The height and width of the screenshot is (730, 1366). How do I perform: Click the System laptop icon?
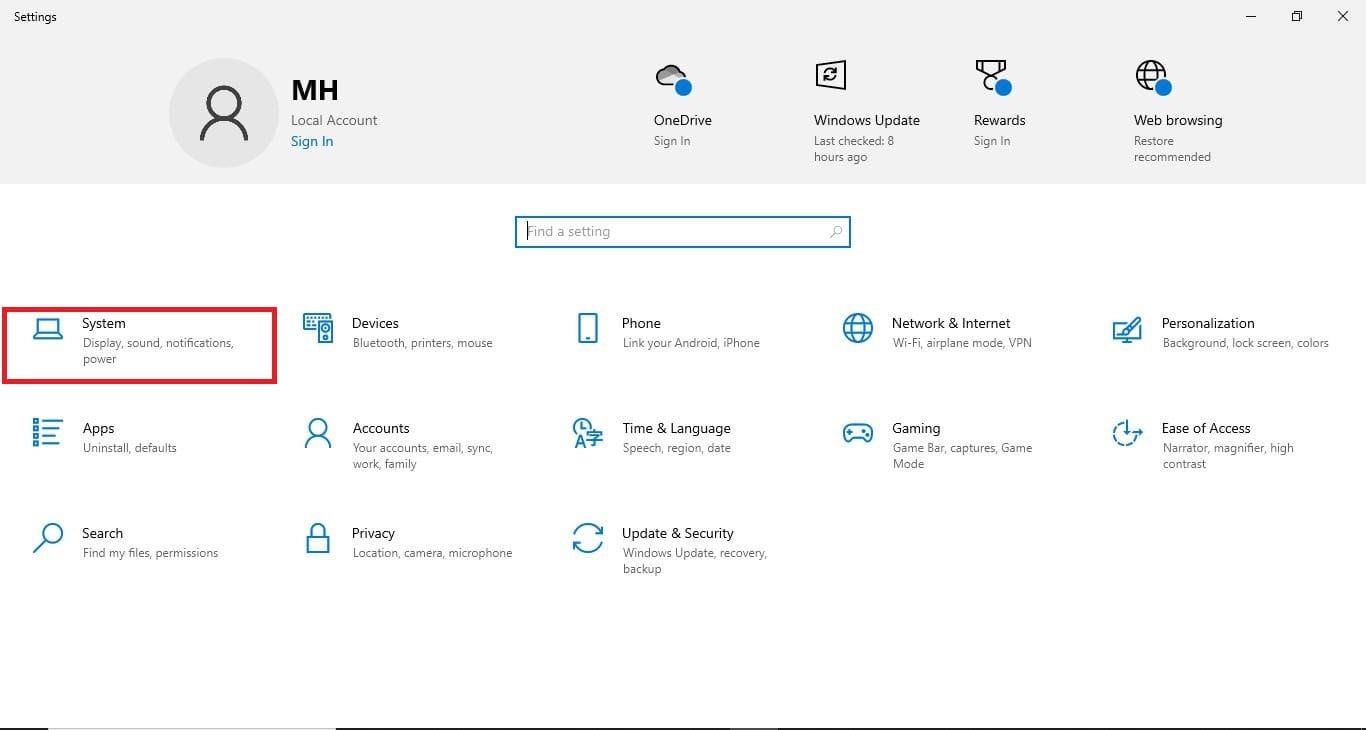click(48, 329)
